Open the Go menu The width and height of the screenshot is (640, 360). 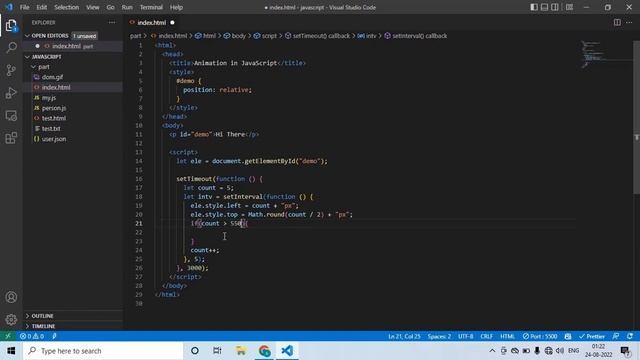pyautogui.click(x=110, y=7)
